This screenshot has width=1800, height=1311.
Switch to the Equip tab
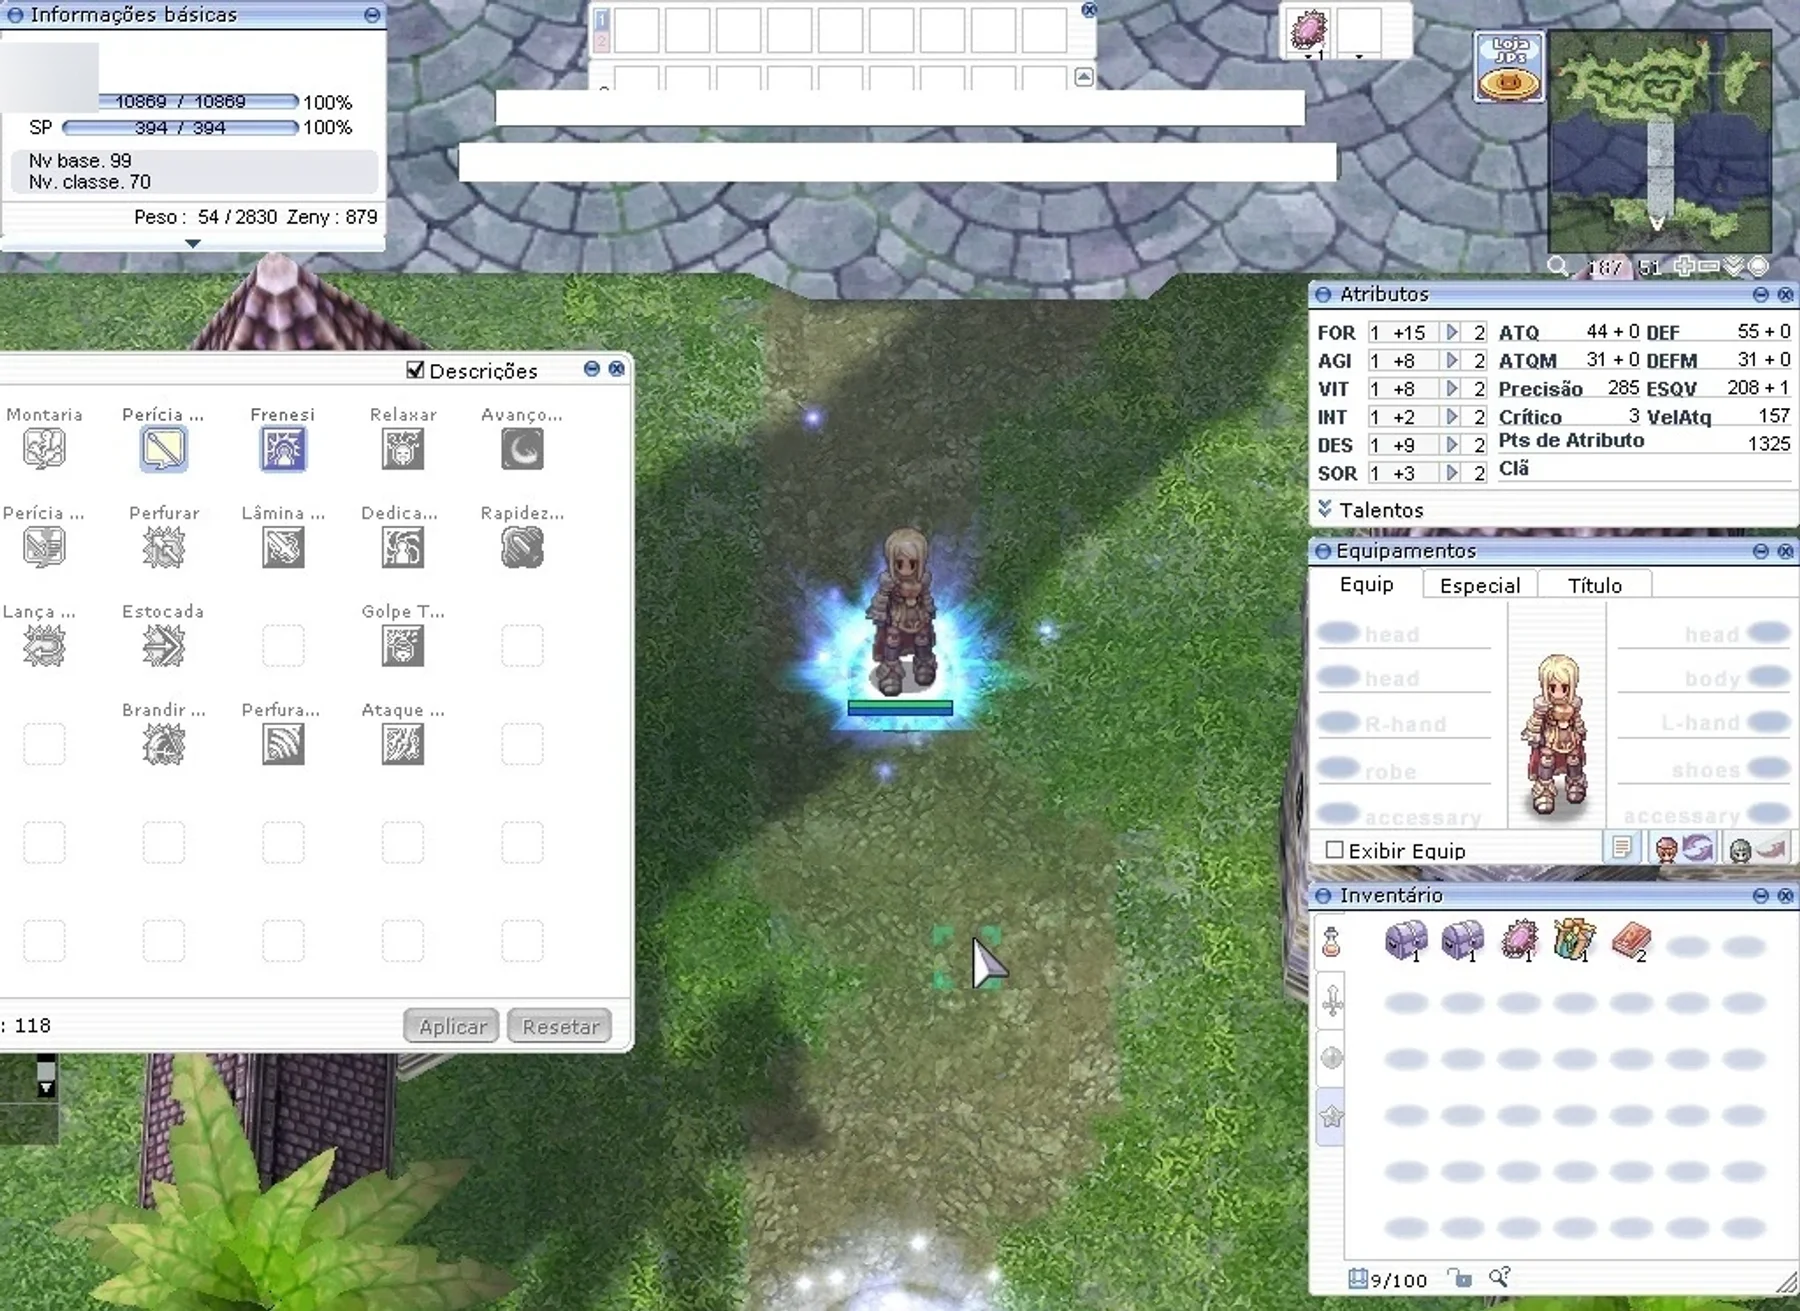tap(1366, 584)
